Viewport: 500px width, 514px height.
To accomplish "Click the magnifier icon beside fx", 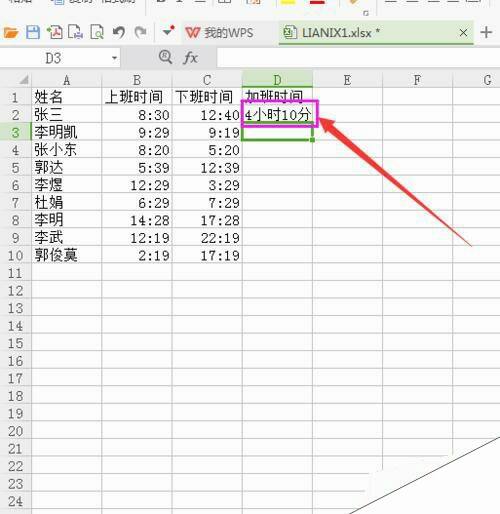I will [165, 57].
